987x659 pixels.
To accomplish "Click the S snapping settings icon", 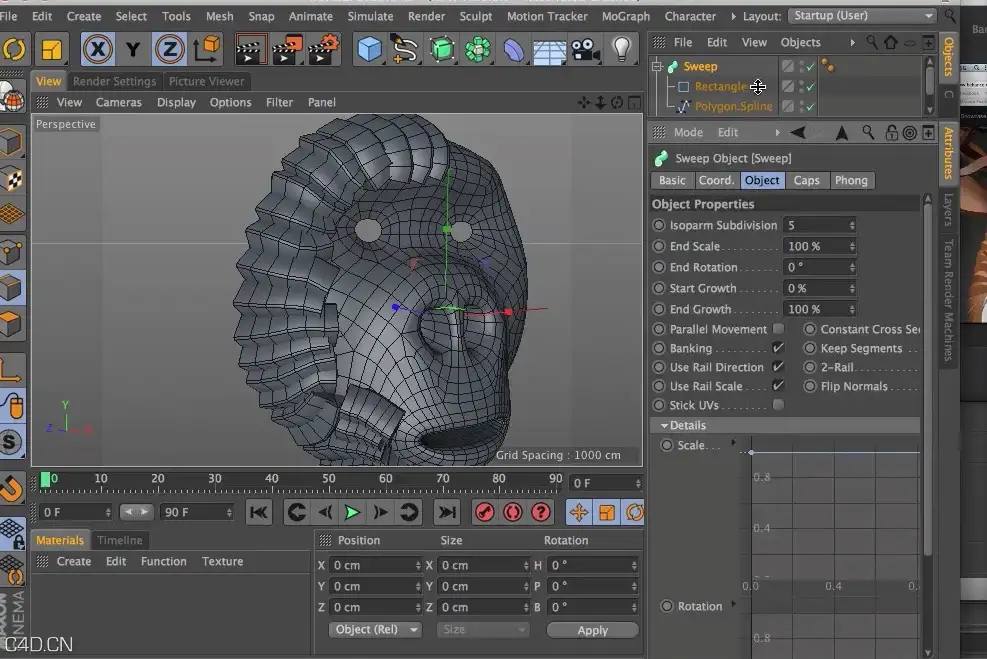I will point(11,442).
